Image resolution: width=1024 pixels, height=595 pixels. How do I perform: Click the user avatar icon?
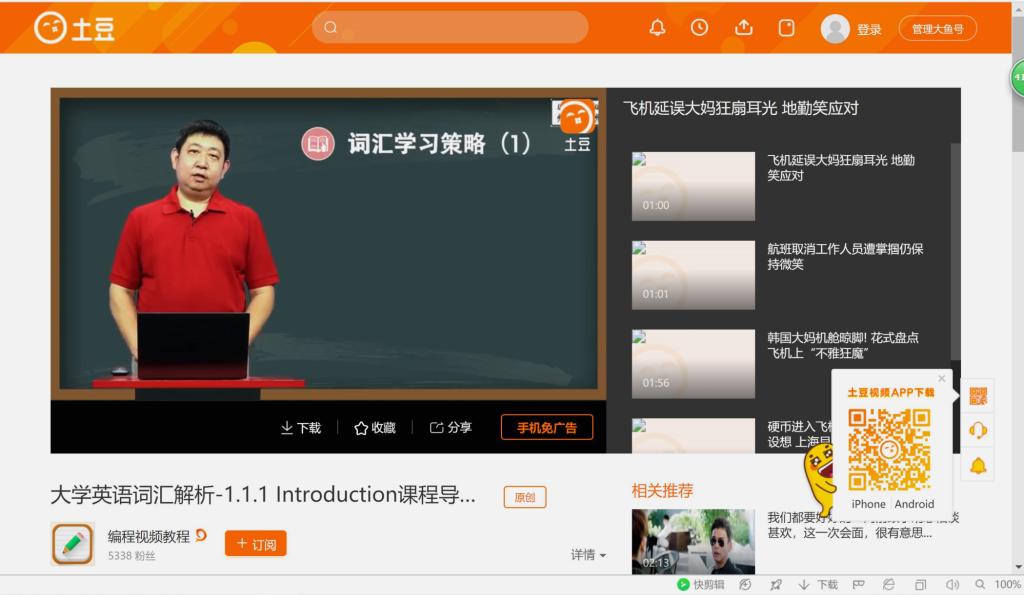[x=834, y=29]
